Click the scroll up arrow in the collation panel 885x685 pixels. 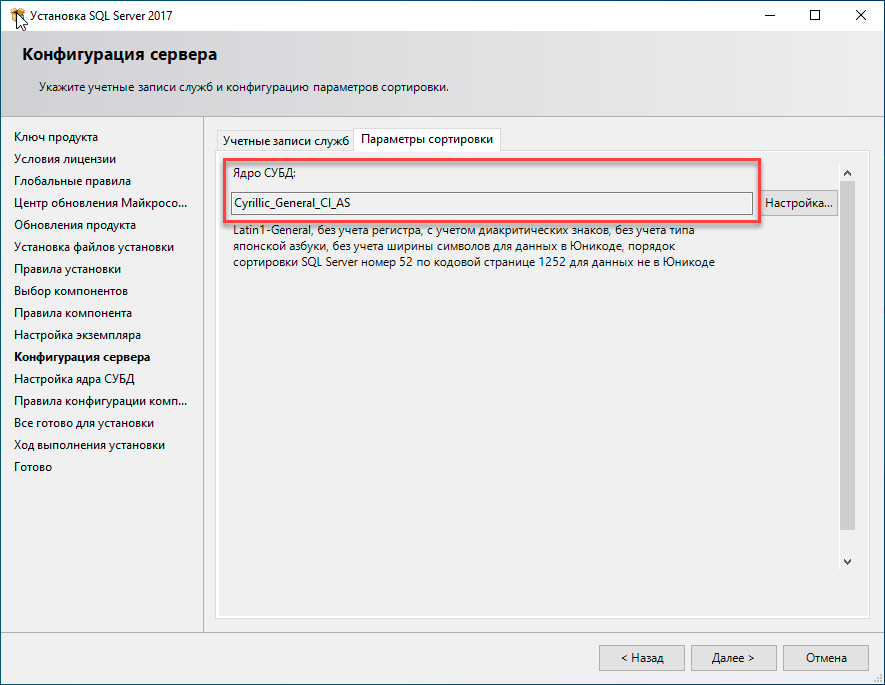(x=847, y=173)
